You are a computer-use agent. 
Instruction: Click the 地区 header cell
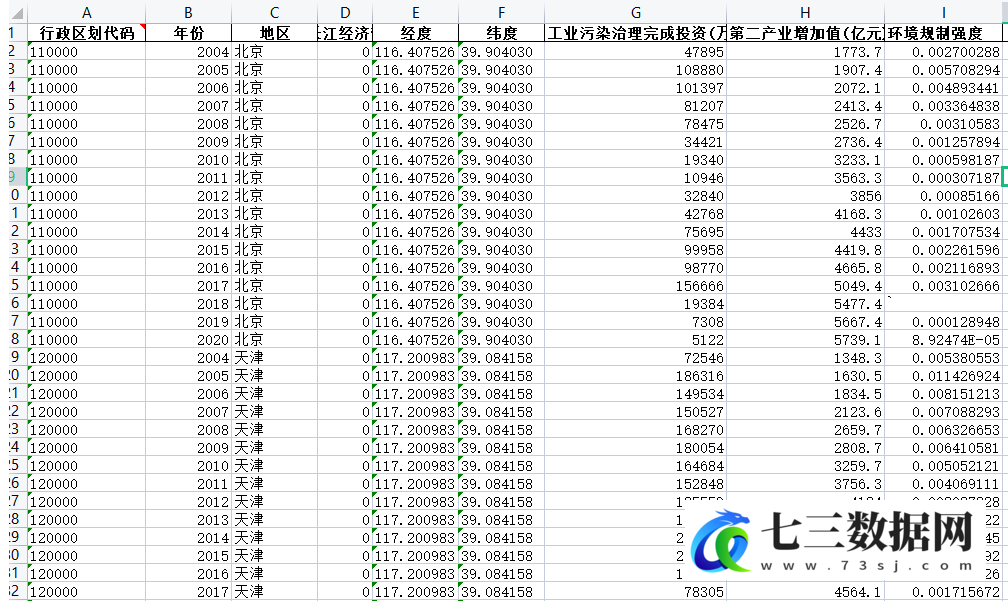(274, 33)
